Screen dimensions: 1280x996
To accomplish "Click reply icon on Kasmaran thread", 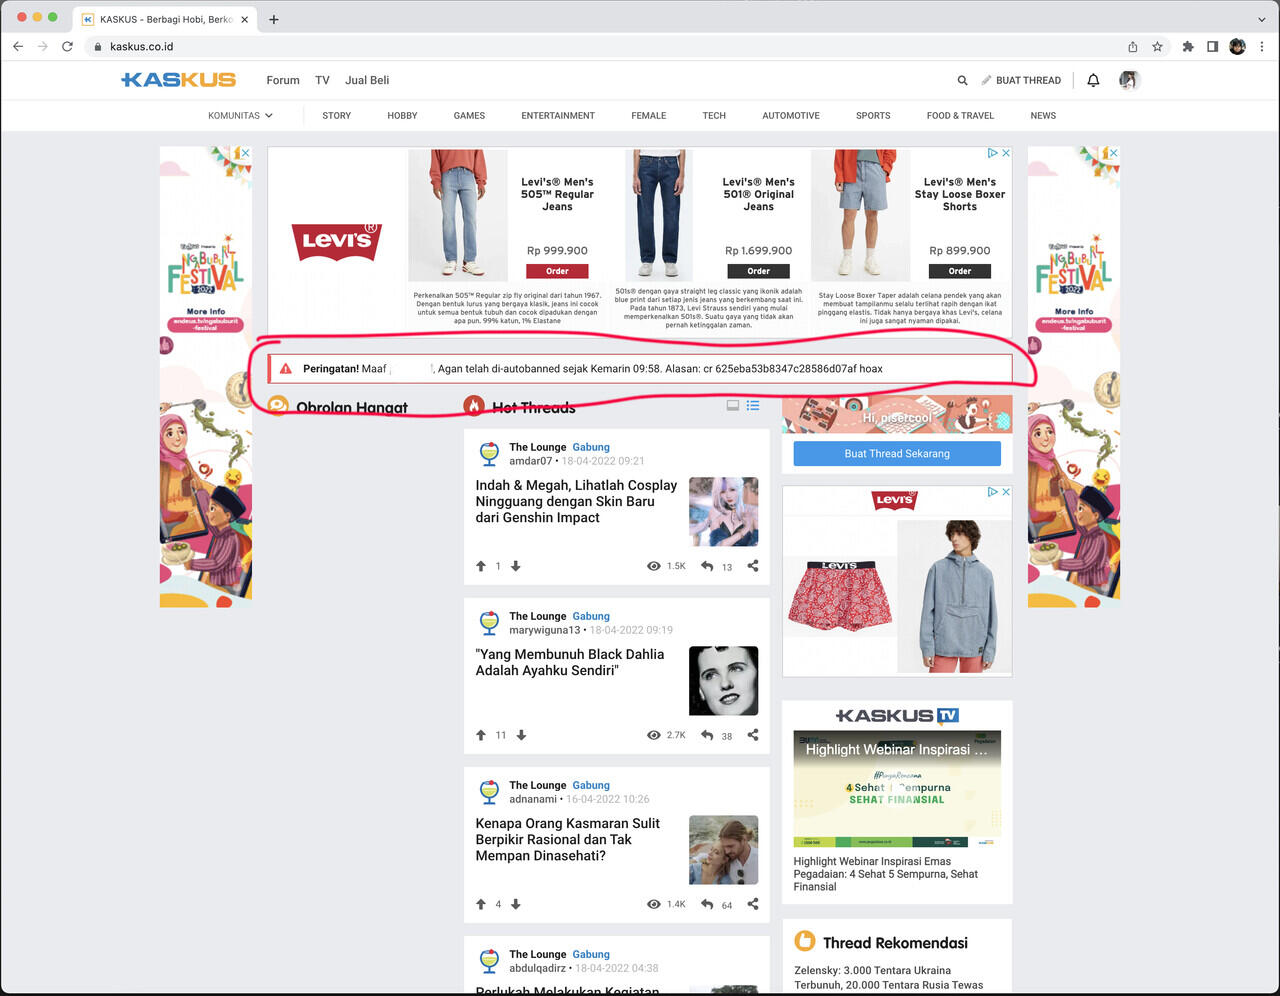I will point(707,904).
